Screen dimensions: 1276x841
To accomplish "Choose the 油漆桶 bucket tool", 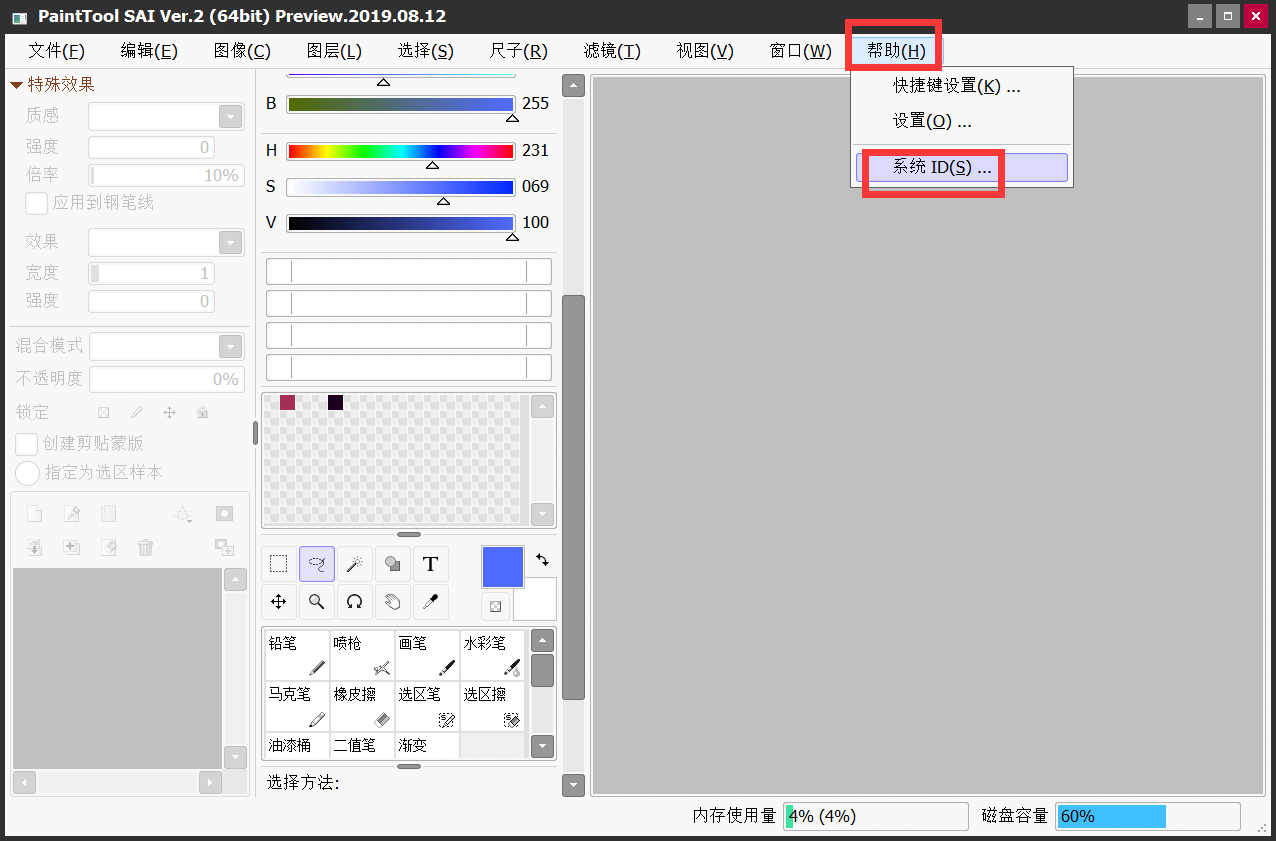I will coord(297,745).
